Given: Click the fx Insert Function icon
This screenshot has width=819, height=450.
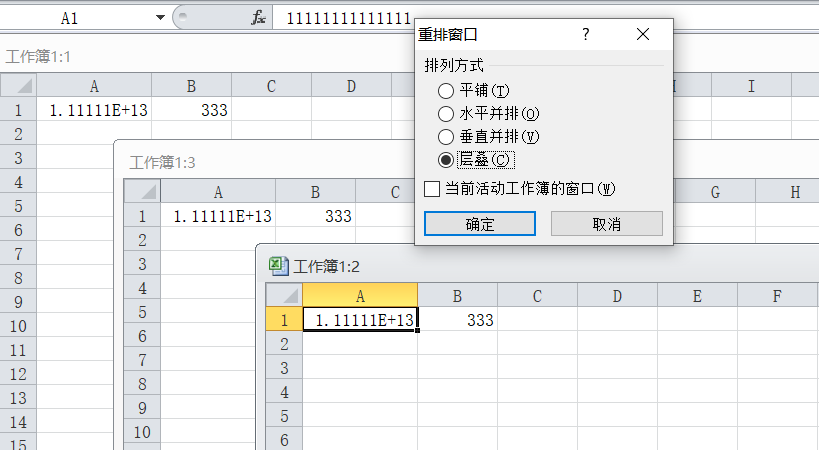Looking at the screenshot, I should [x=258, y=18].
